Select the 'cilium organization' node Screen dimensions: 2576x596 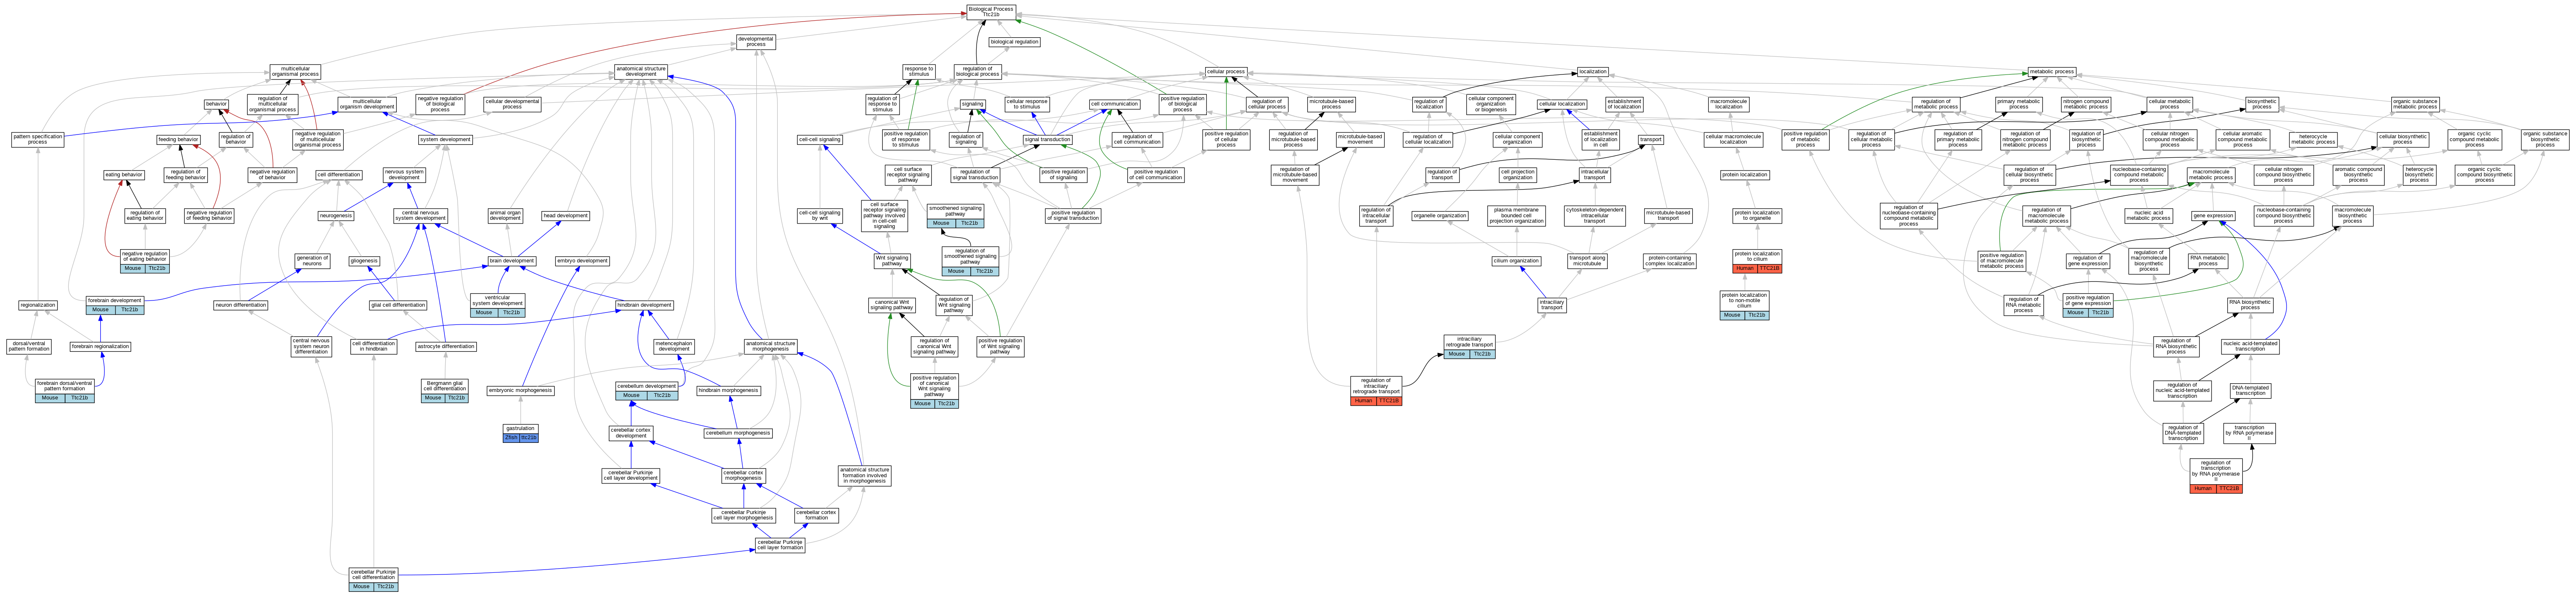1516,261
